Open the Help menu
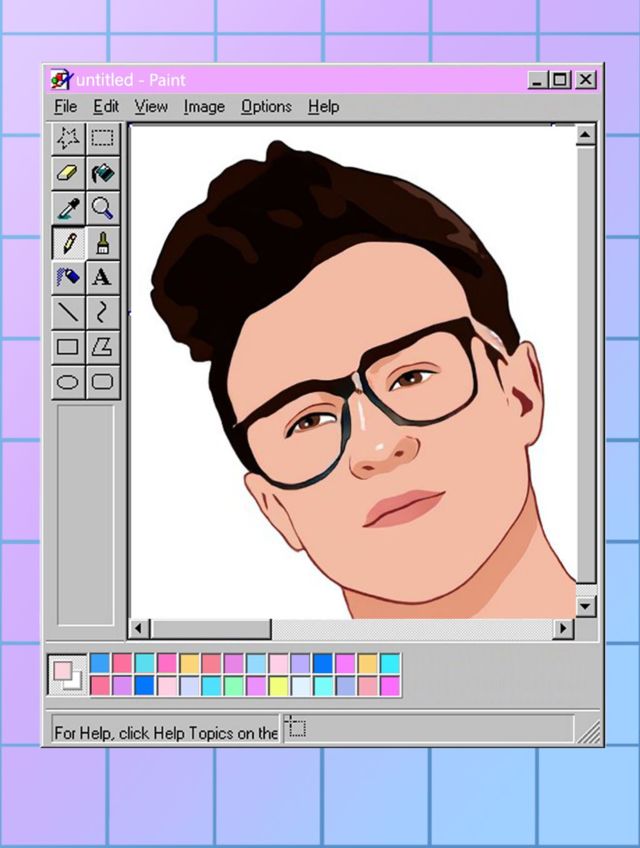Viewport: 640px width, 848px height. tap(323, 107)
